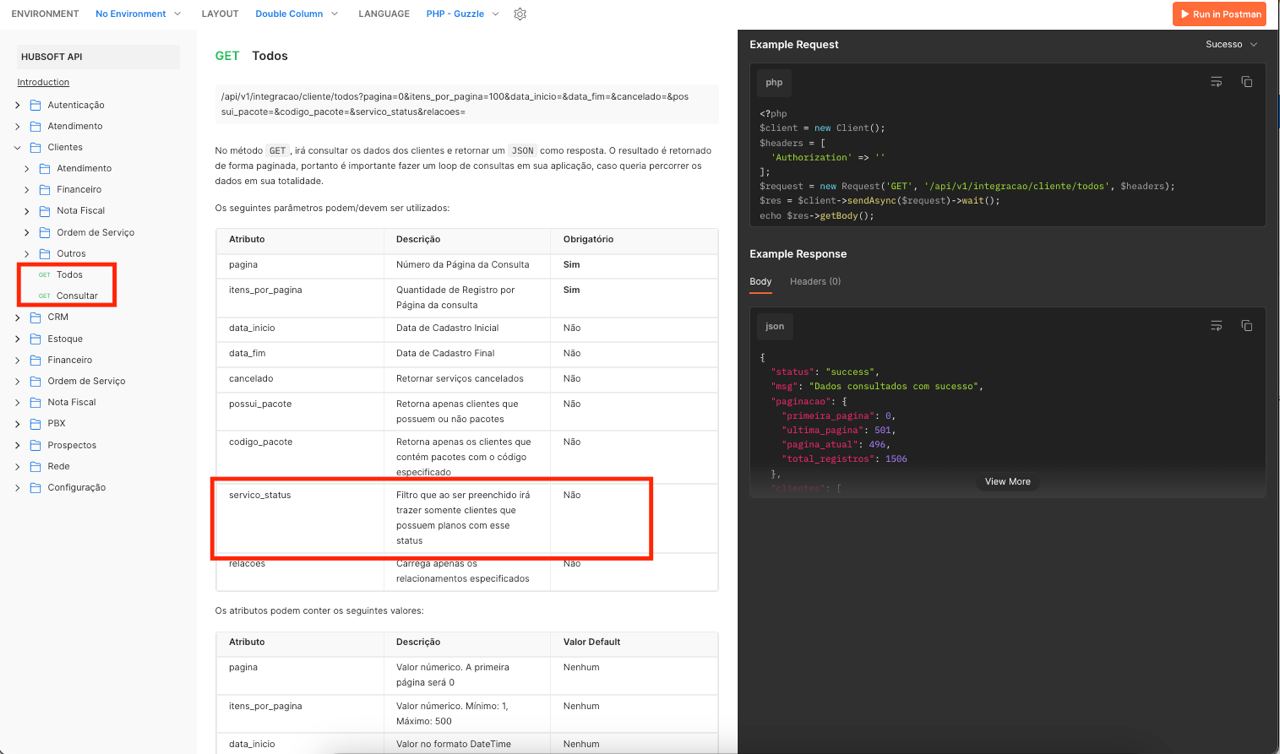Open the Sucesso example selector dropdown

click(1231, 44)
